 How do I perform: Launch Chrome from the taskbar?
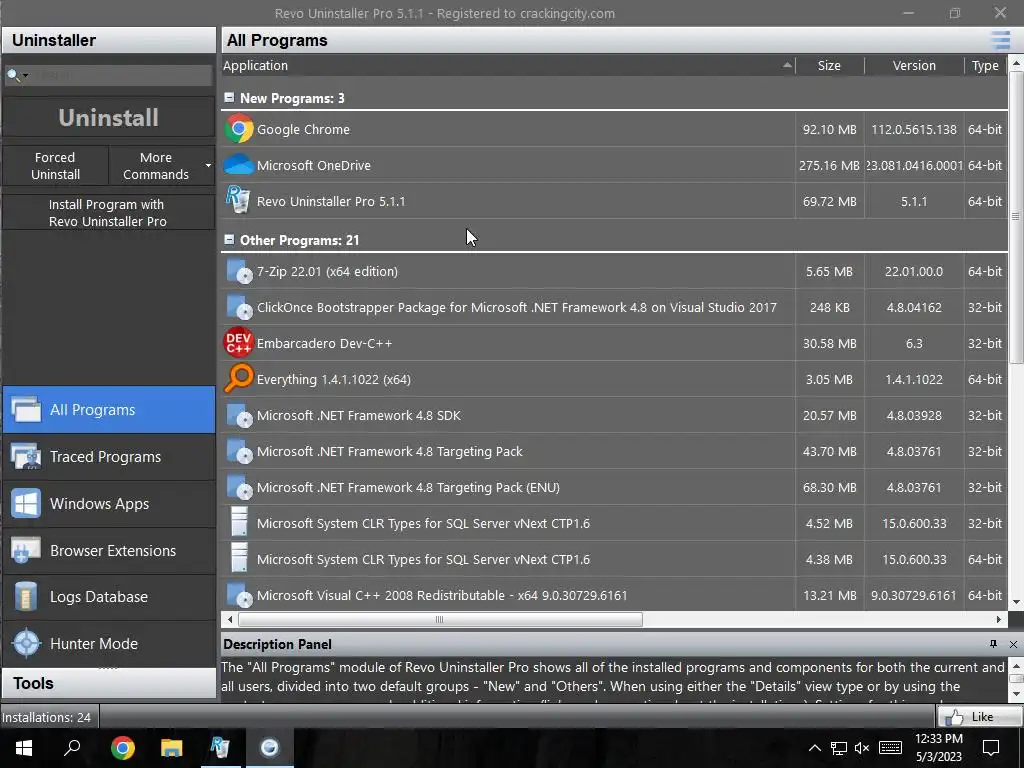[x=123, y=748]
